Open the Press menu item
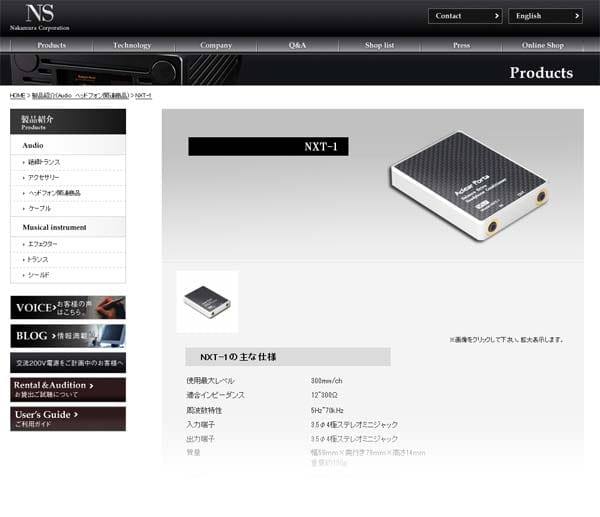The width and height of the screenshot is (600, 517). click(x=461, y=45)
